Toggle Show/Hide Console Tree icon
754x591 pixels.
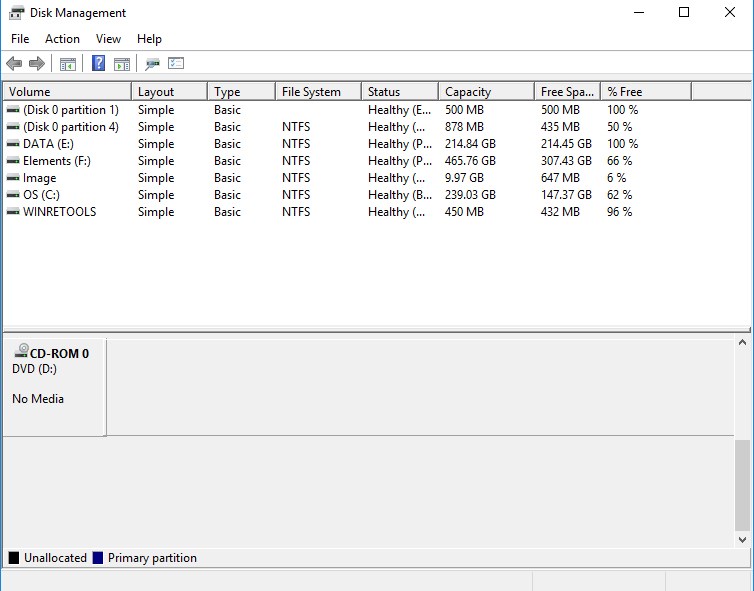click(x=67, y=63)
